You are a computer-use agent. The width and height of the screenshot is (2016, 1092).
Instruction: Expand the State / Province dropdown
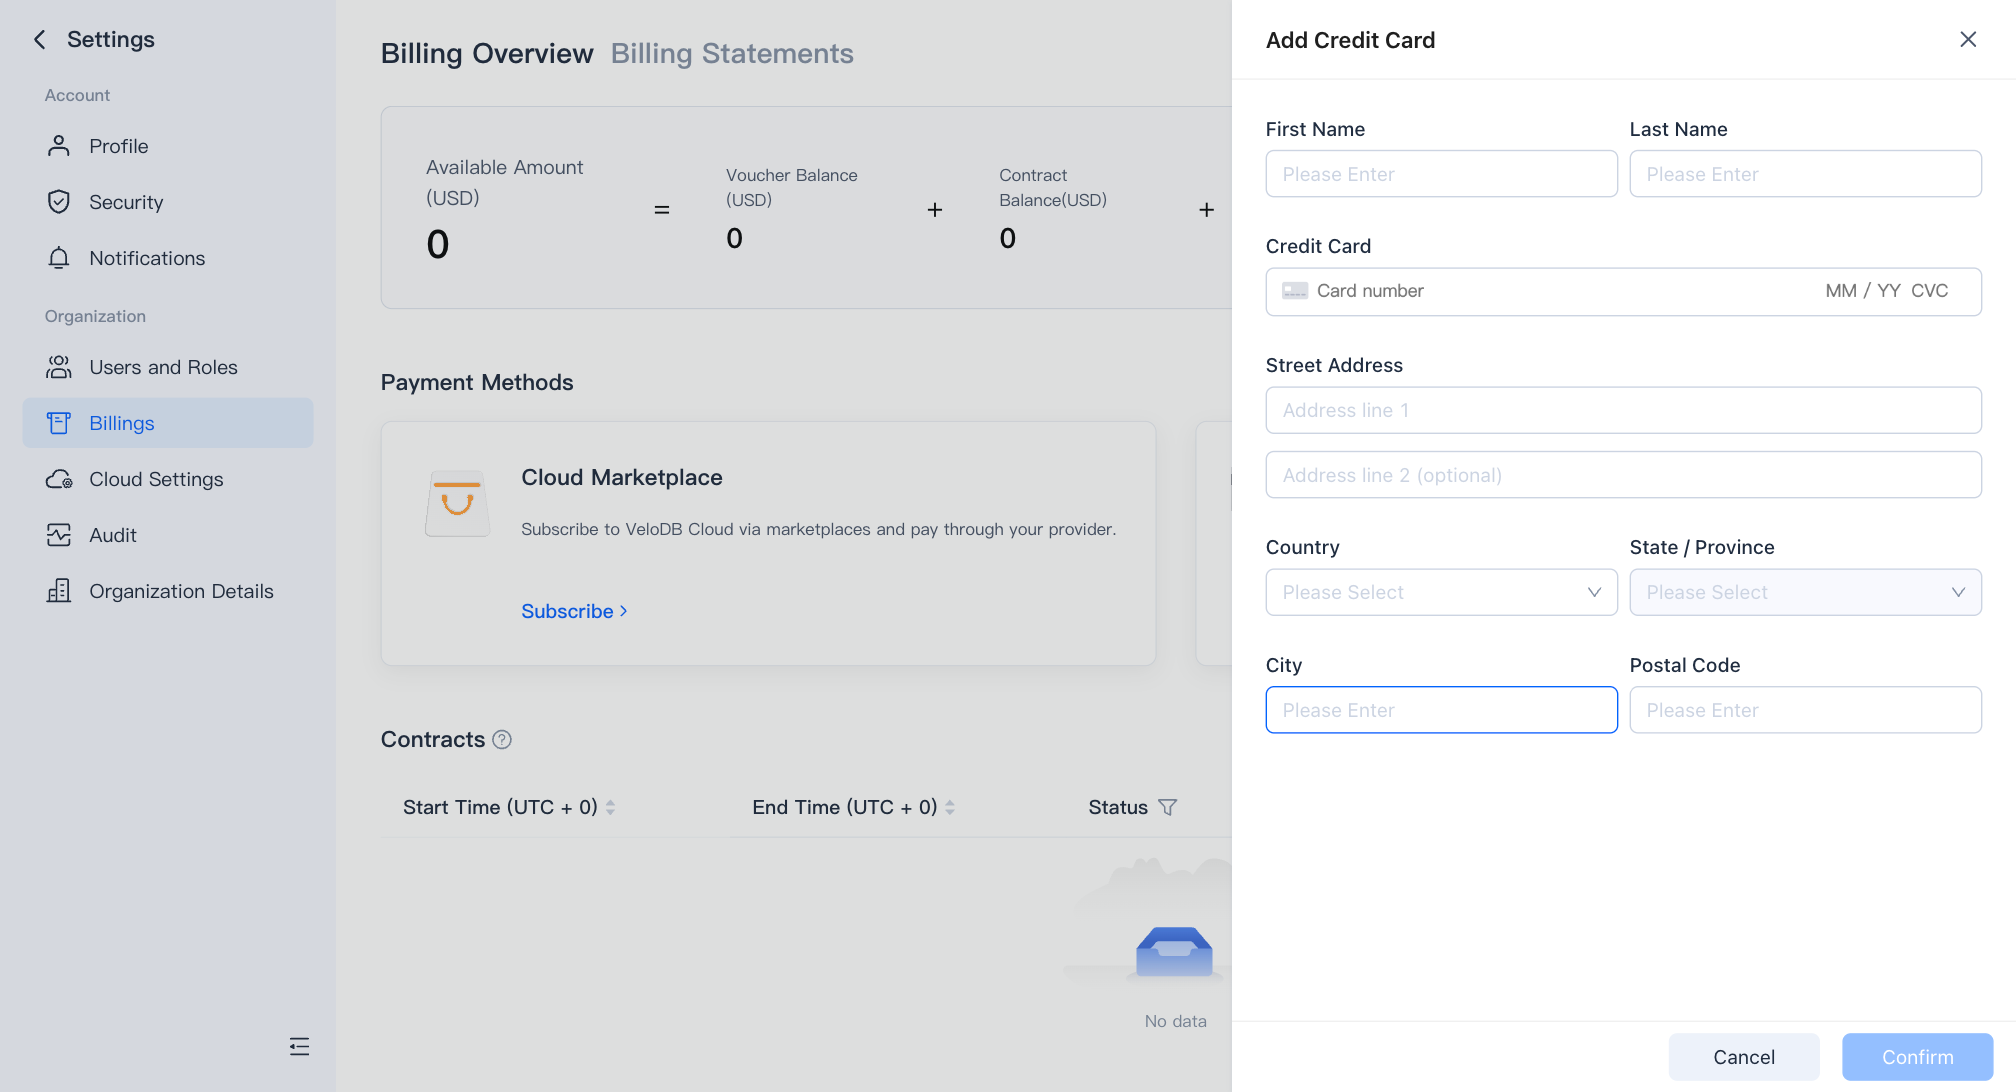1805,592
